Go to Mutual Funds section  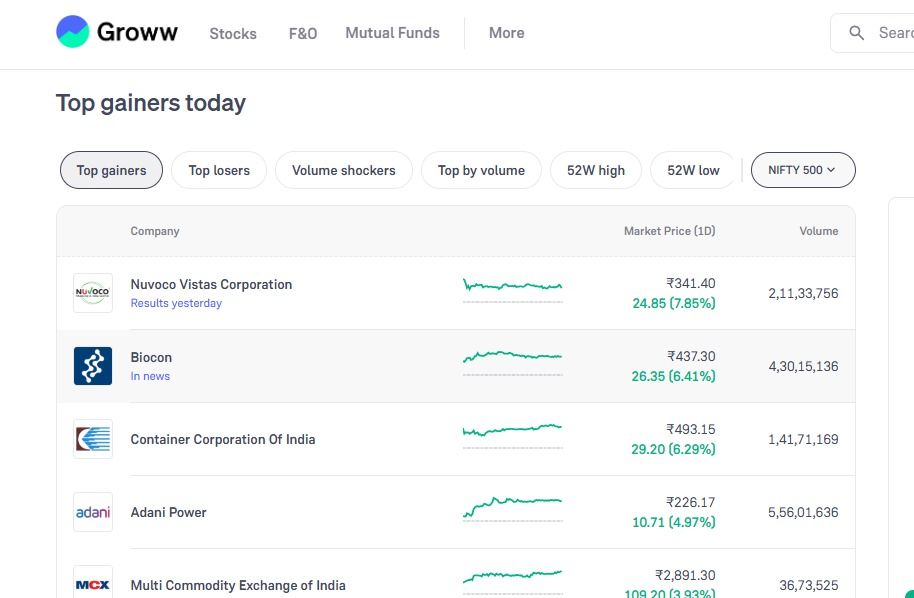392,33
